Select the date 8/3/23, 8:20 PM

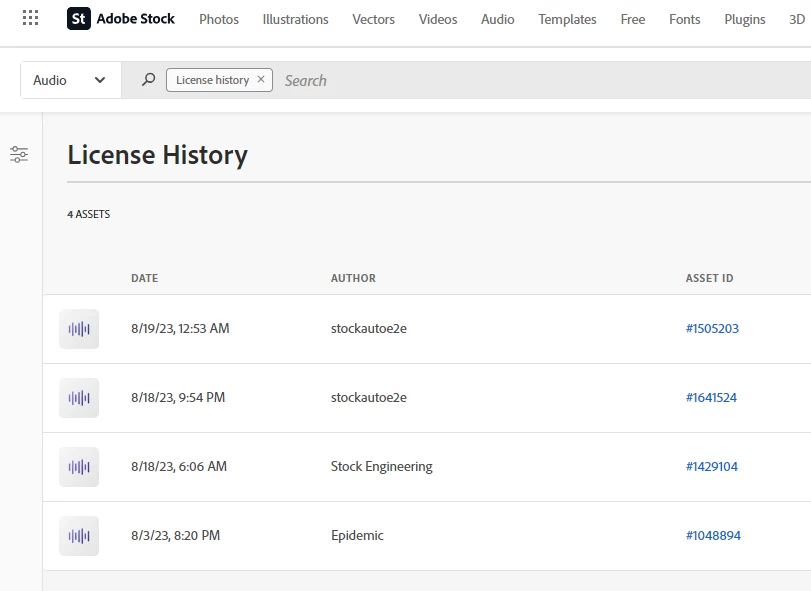(175, 535)
